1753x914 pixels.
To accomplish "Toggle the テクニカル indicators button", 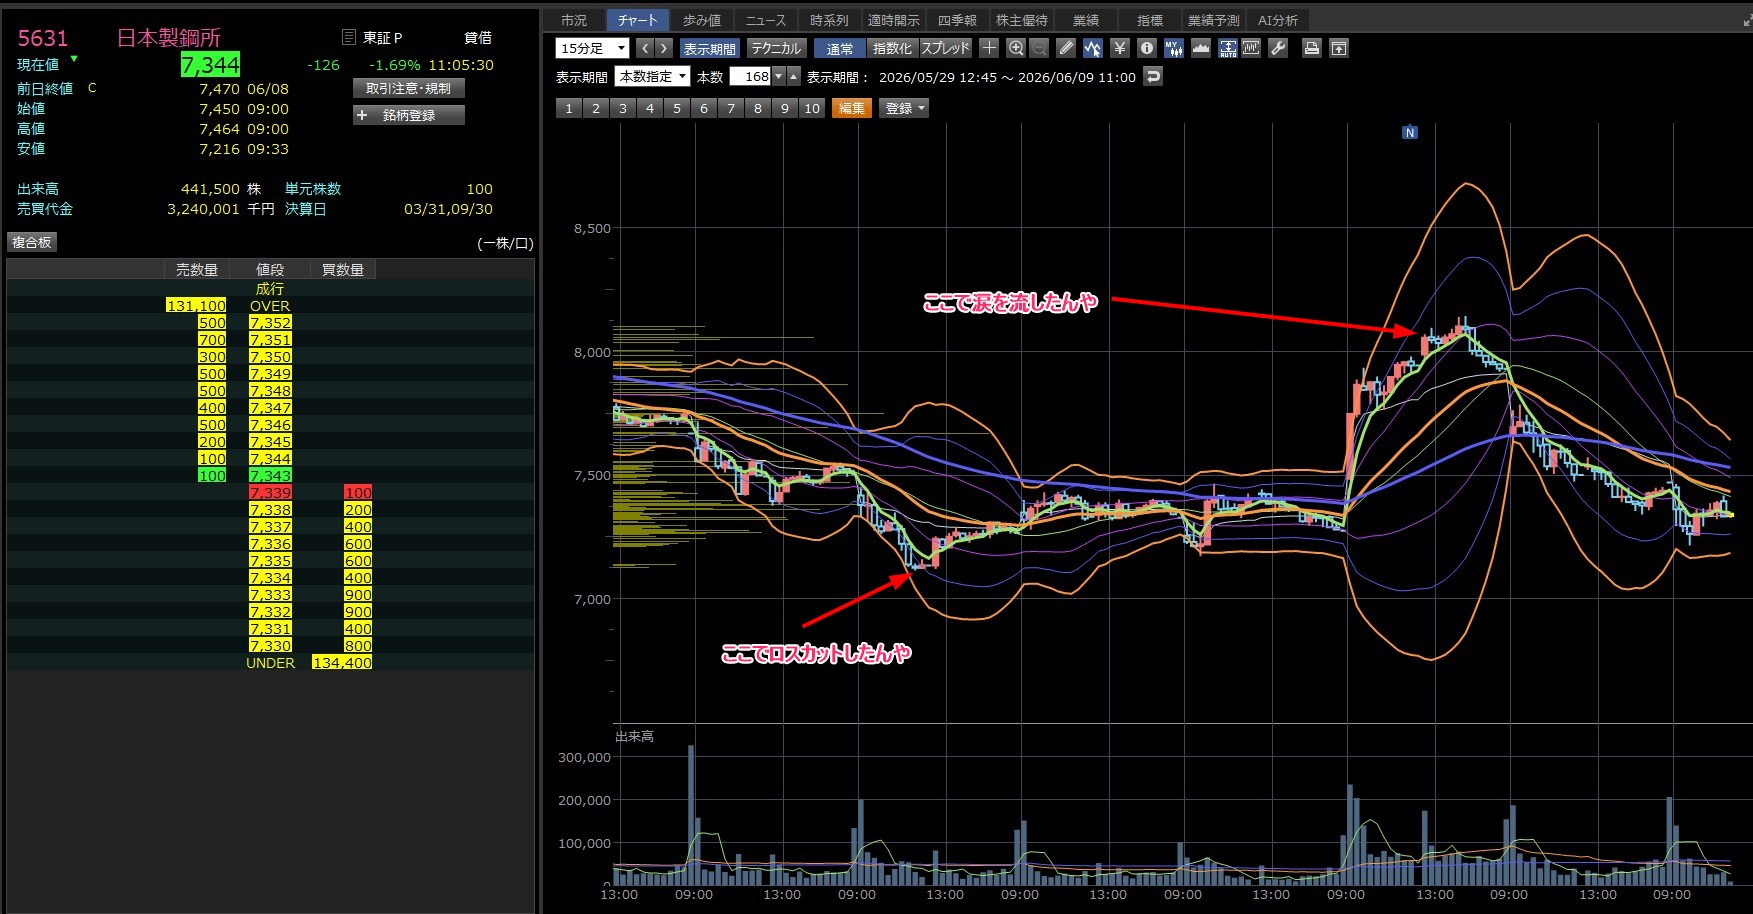I will click(776, 48).
